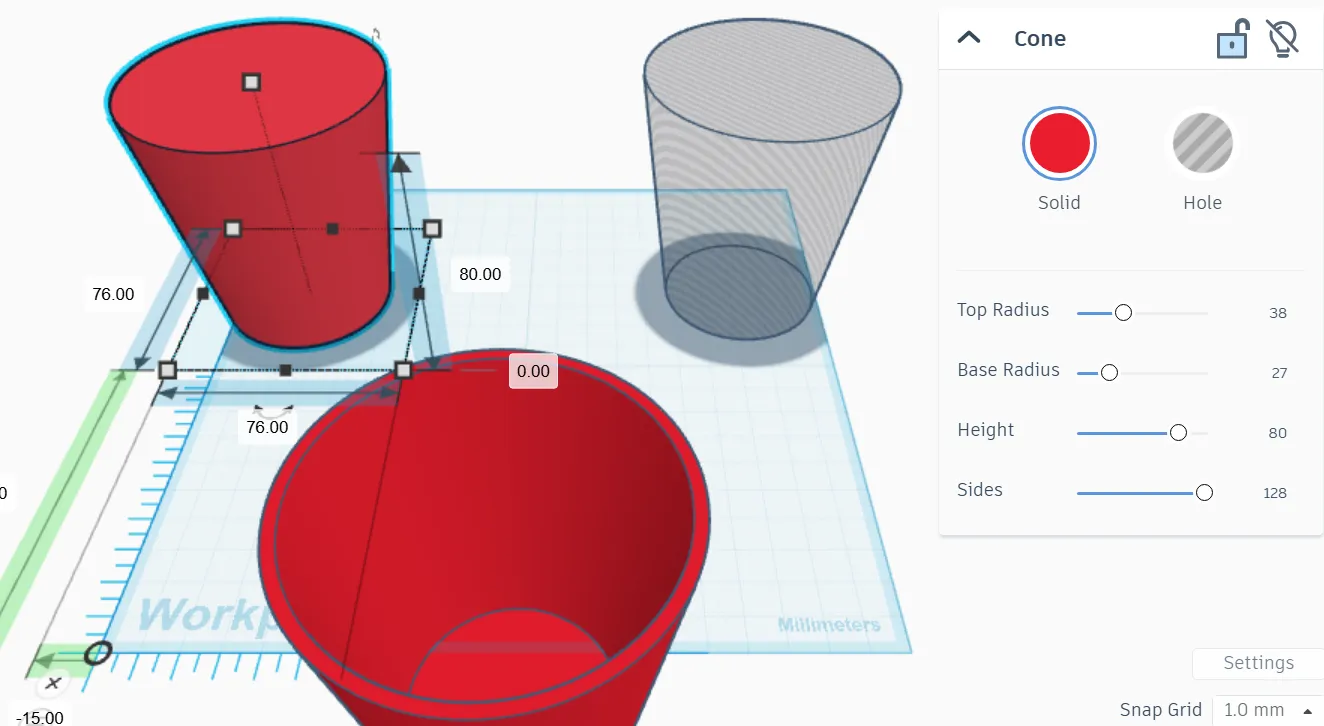The width and height of the screenshot is (1324, 726).
Task: Click the 80.00 height dimension field
Action: pyautogui.click(x=480, y=274)
